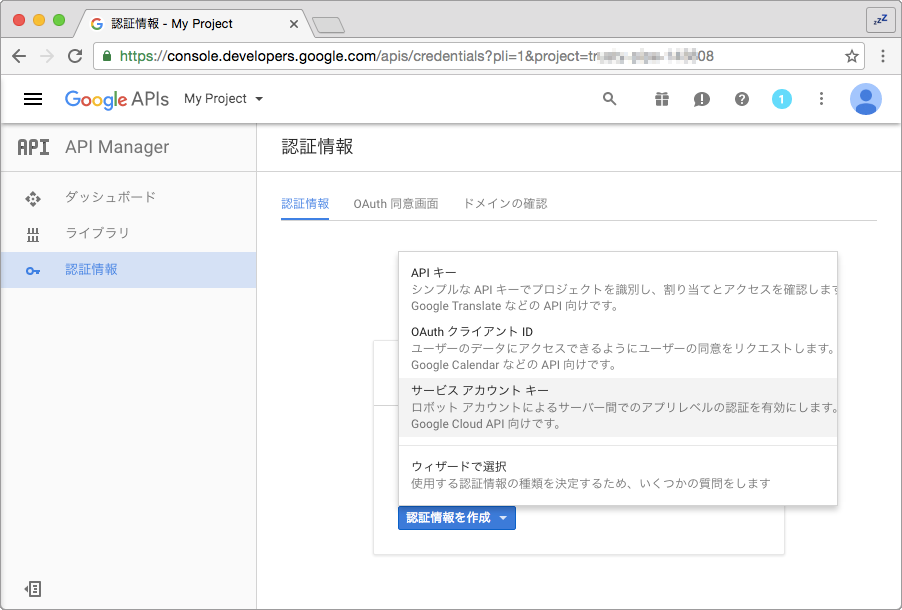Image resolution: width=902 pixels, height=610 pixels.
Task: Click the green lock security icon
Action: click(107, 56)
